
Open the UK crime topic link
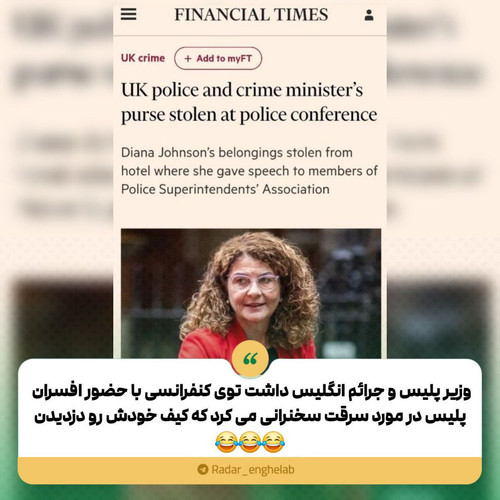tap(143, 58)
